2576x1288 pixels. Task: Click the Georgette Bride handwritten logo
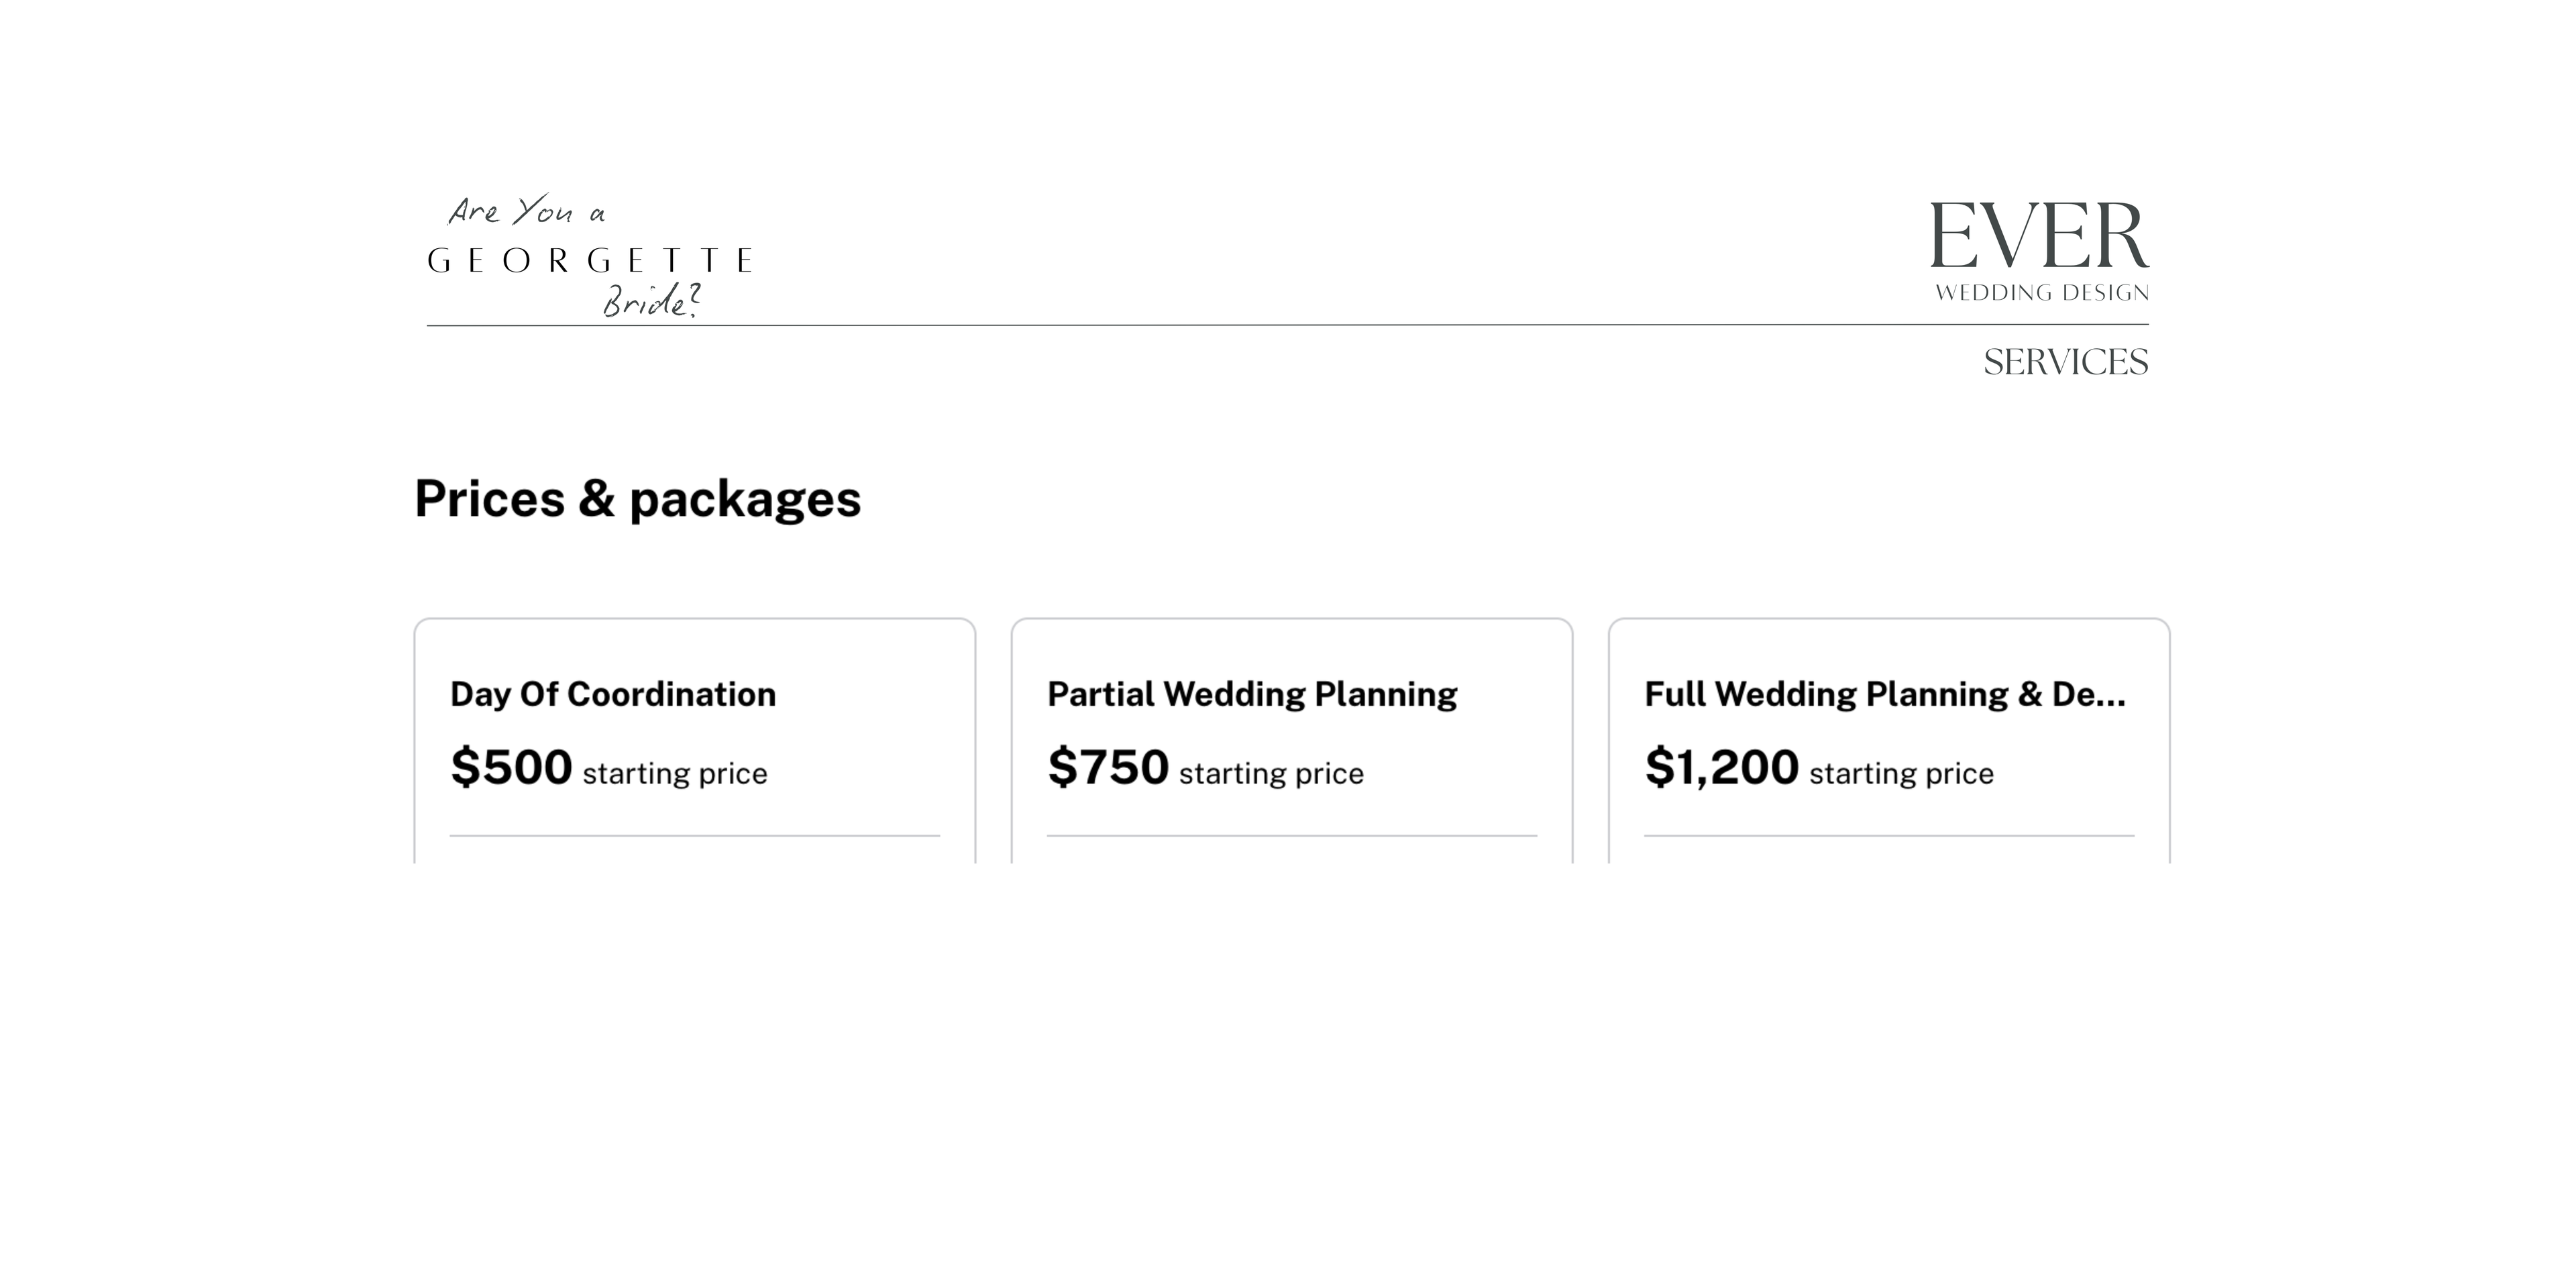590,256
